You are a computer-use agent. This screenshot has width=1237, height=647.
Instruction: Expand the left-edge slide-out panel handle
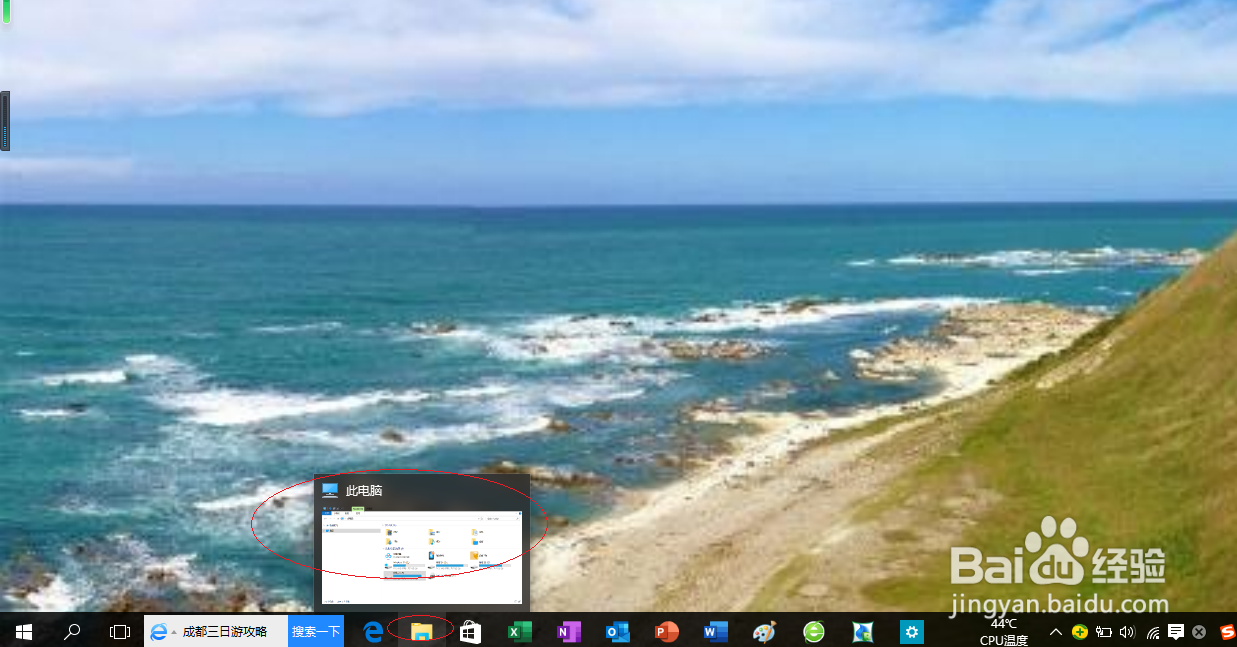tap(5, 120)
